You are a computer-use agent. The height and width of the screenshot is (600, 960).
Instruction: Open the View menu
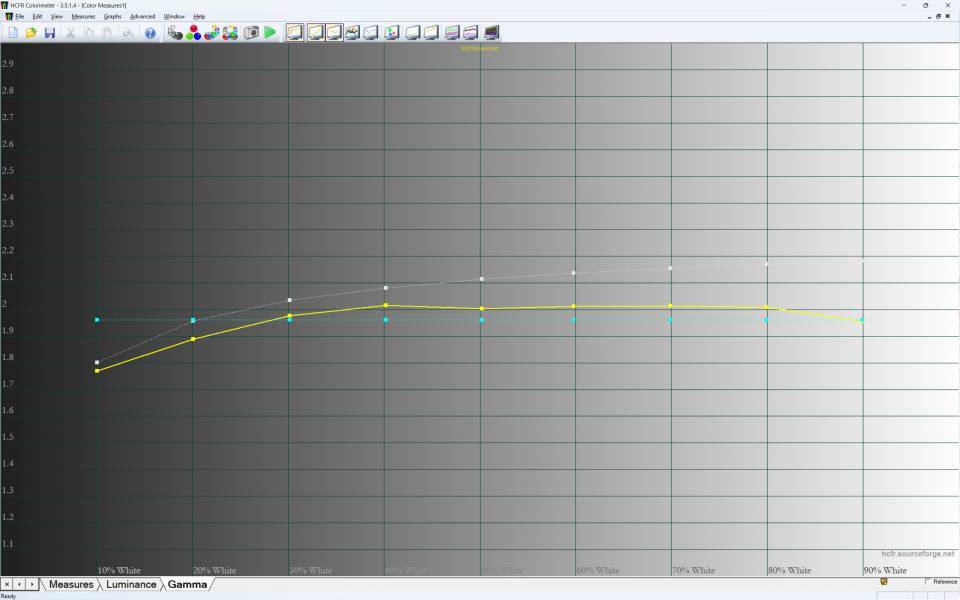click(56, 17)
